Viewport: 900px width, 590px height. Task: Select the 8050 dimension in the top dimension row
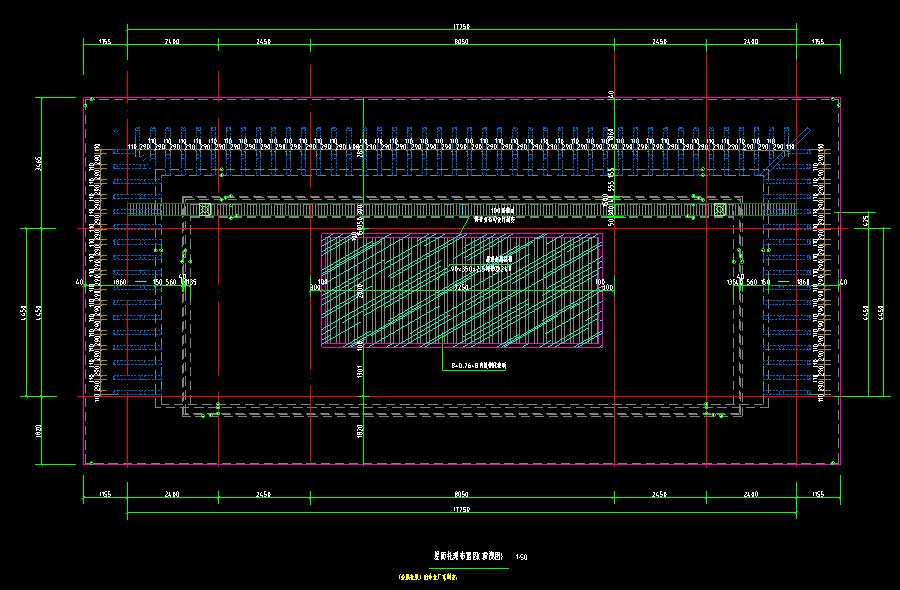pos(461,41)
